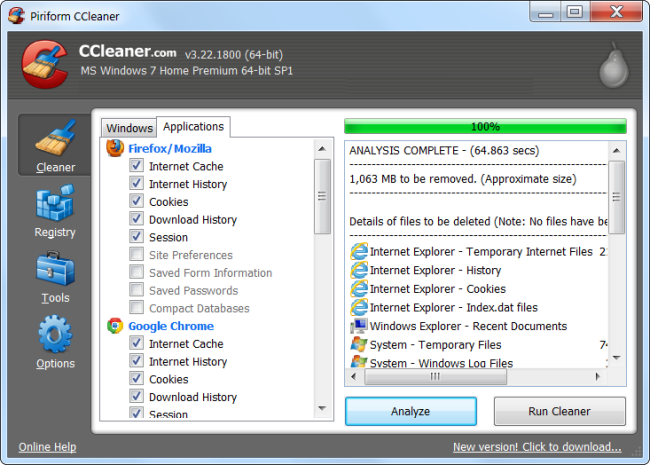
Task: Click the 1,063 MB to be removed line
Action: tap(463, 179)
